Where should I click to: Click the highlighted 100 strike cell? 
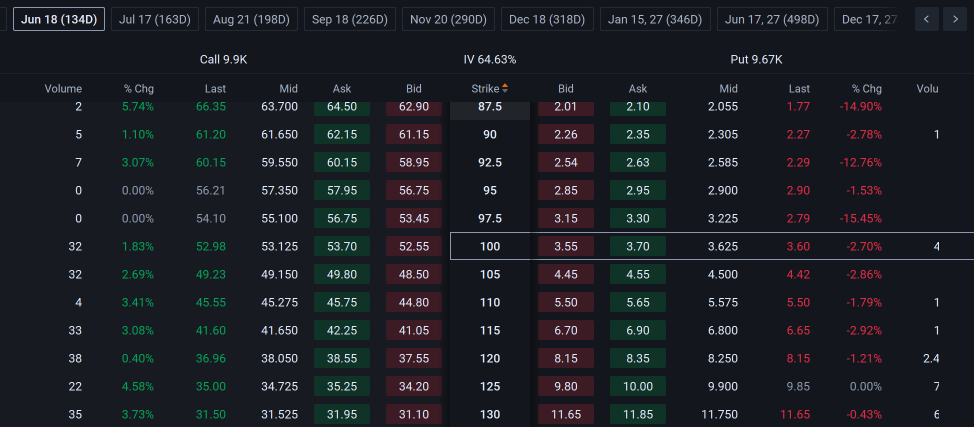coord(489,247)
